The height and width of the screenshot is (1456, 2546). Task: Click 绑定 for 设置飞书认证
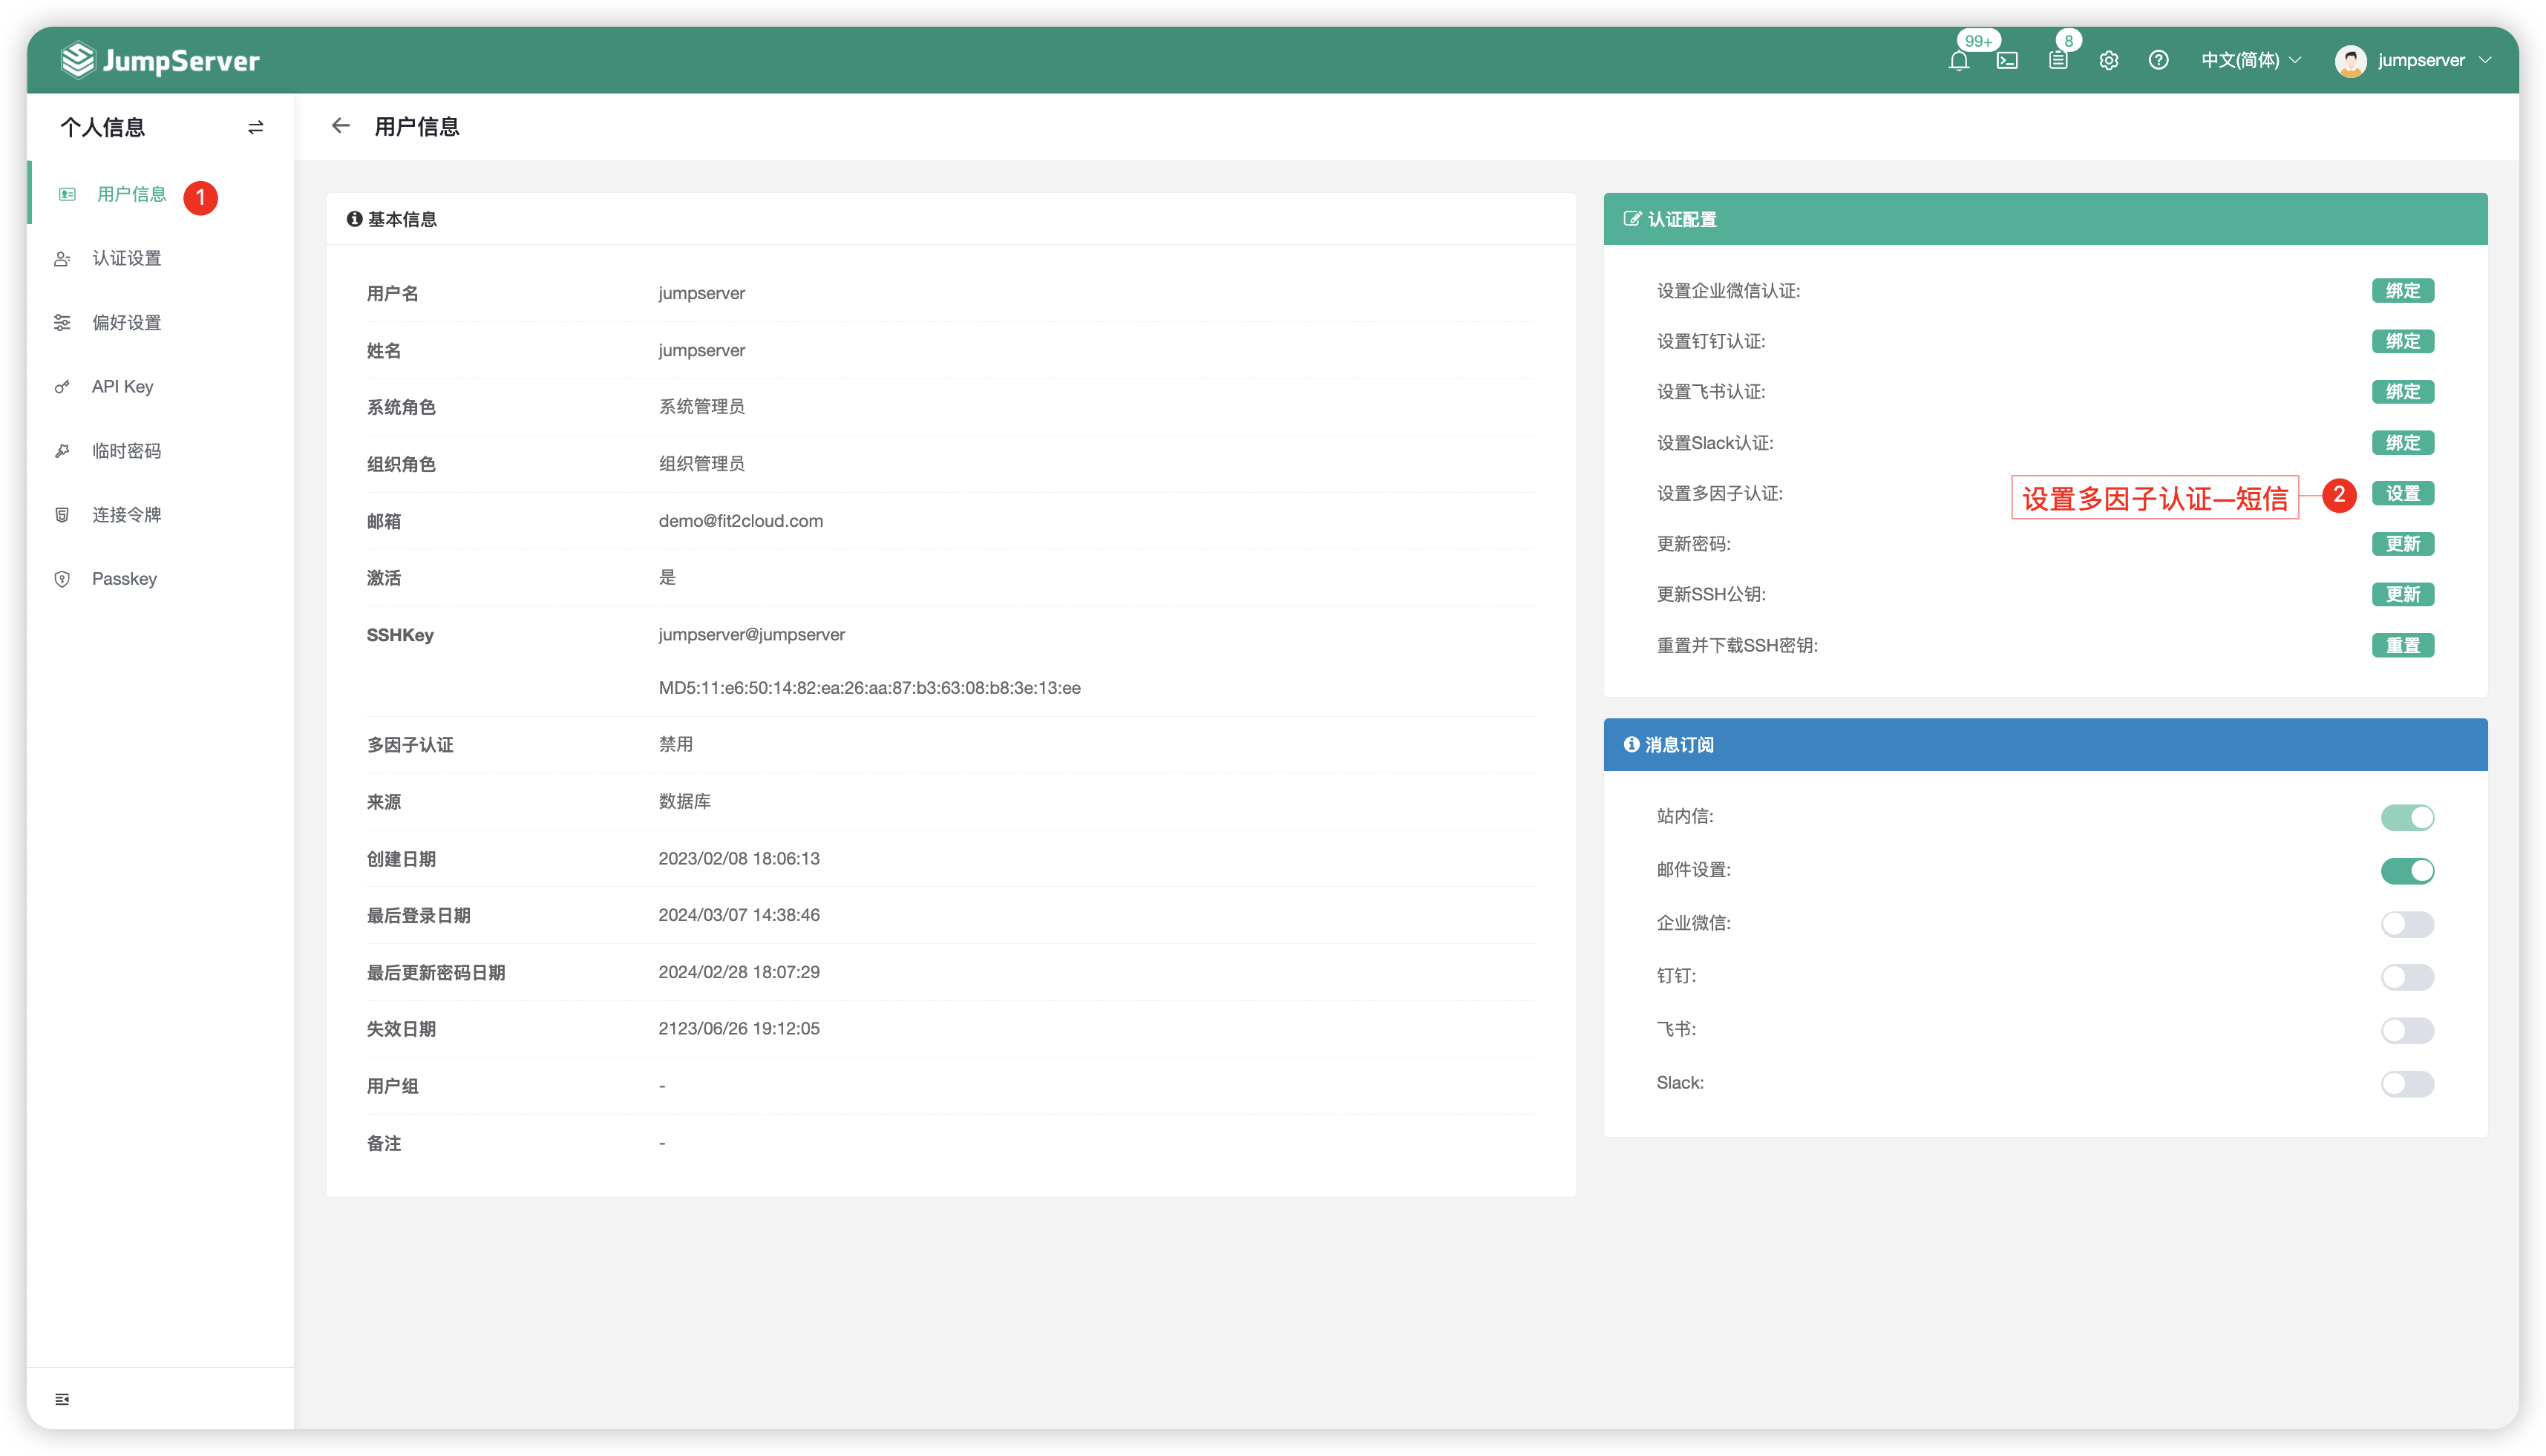click(x=2402, y=392)
